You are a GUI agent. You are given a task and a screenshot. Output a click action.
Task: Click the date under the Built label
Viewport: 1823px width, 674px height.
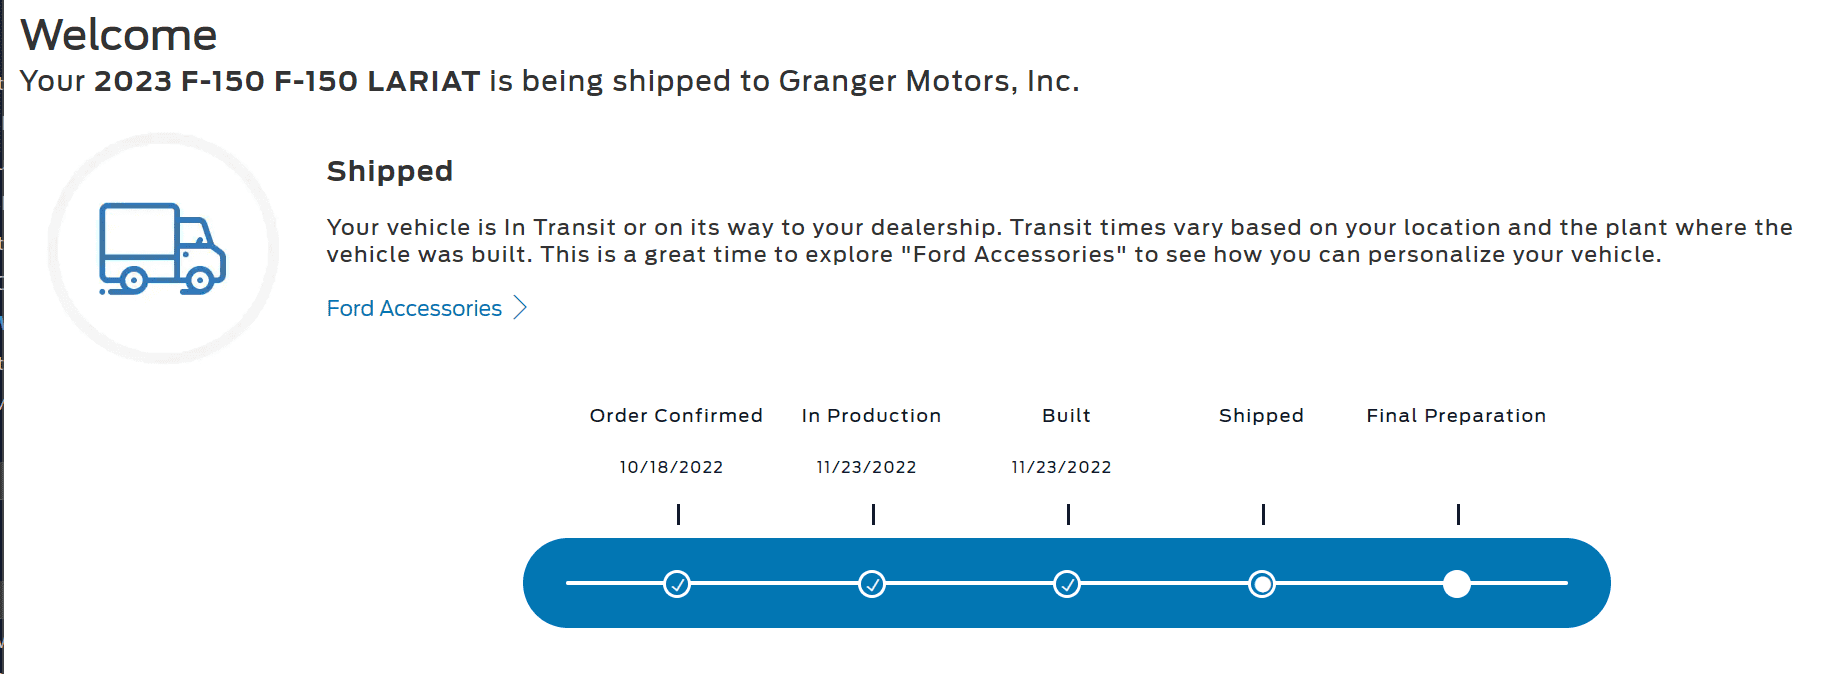pos(1061,467)
